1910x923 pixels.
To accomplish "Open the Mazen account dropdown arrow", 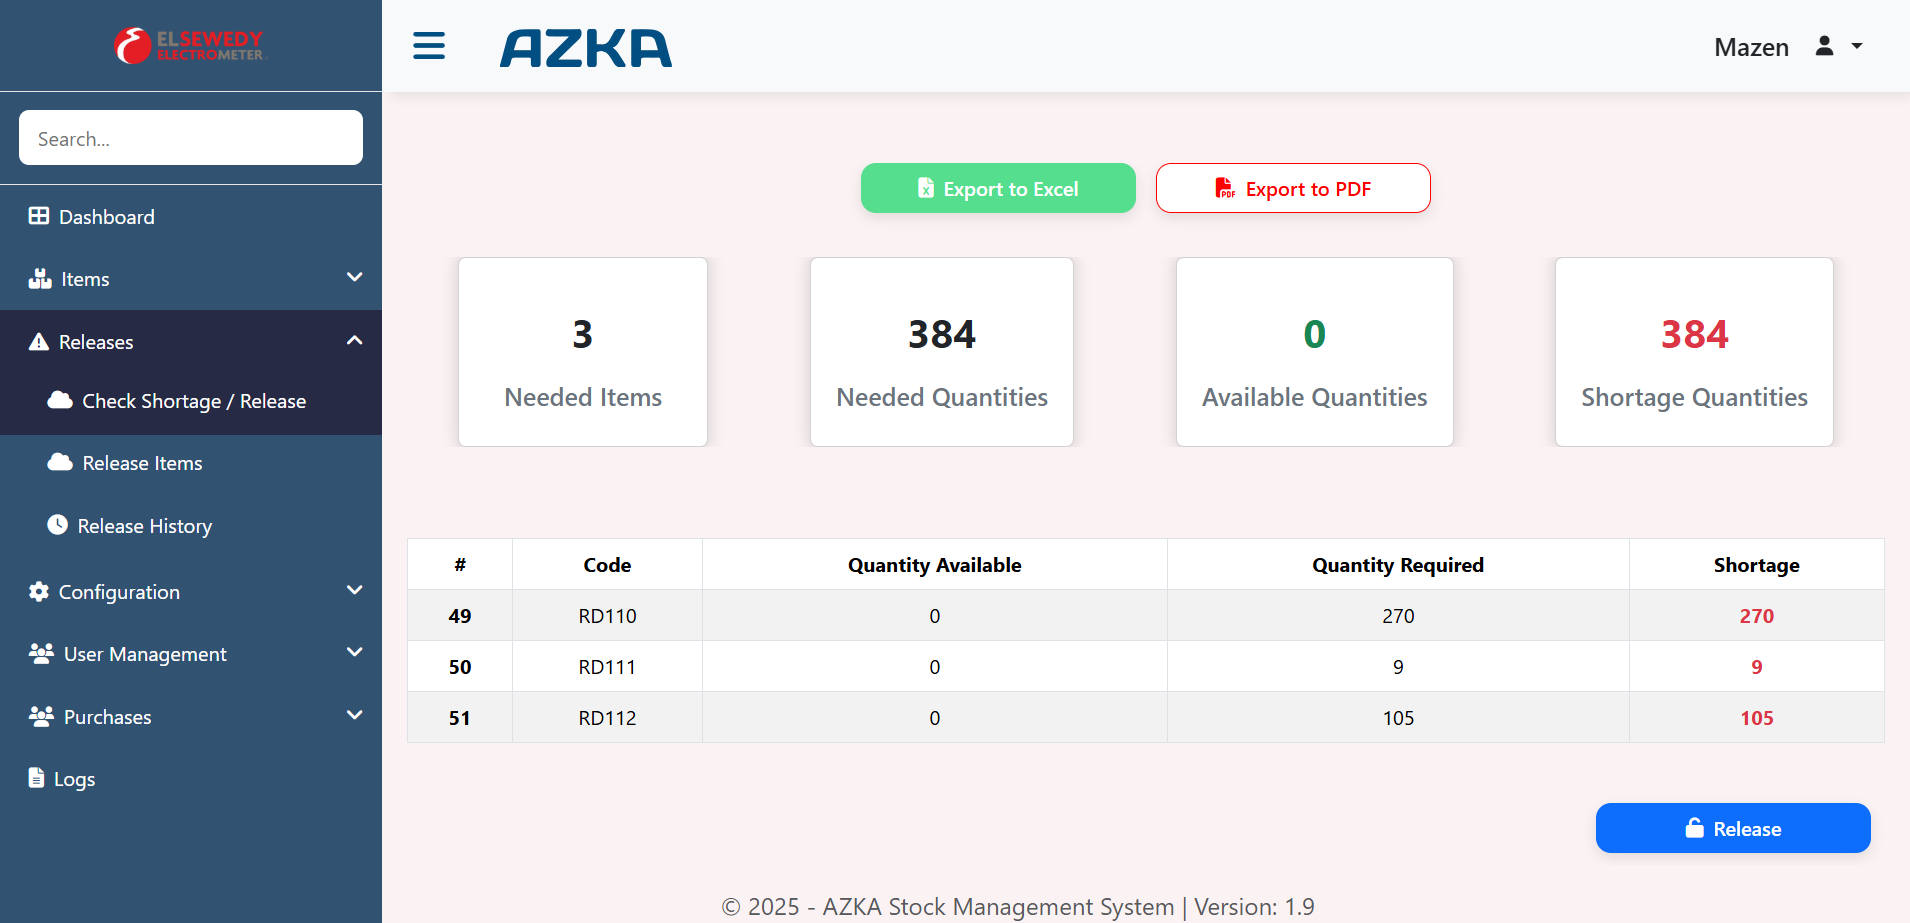I will click(x=1857, y=46).
